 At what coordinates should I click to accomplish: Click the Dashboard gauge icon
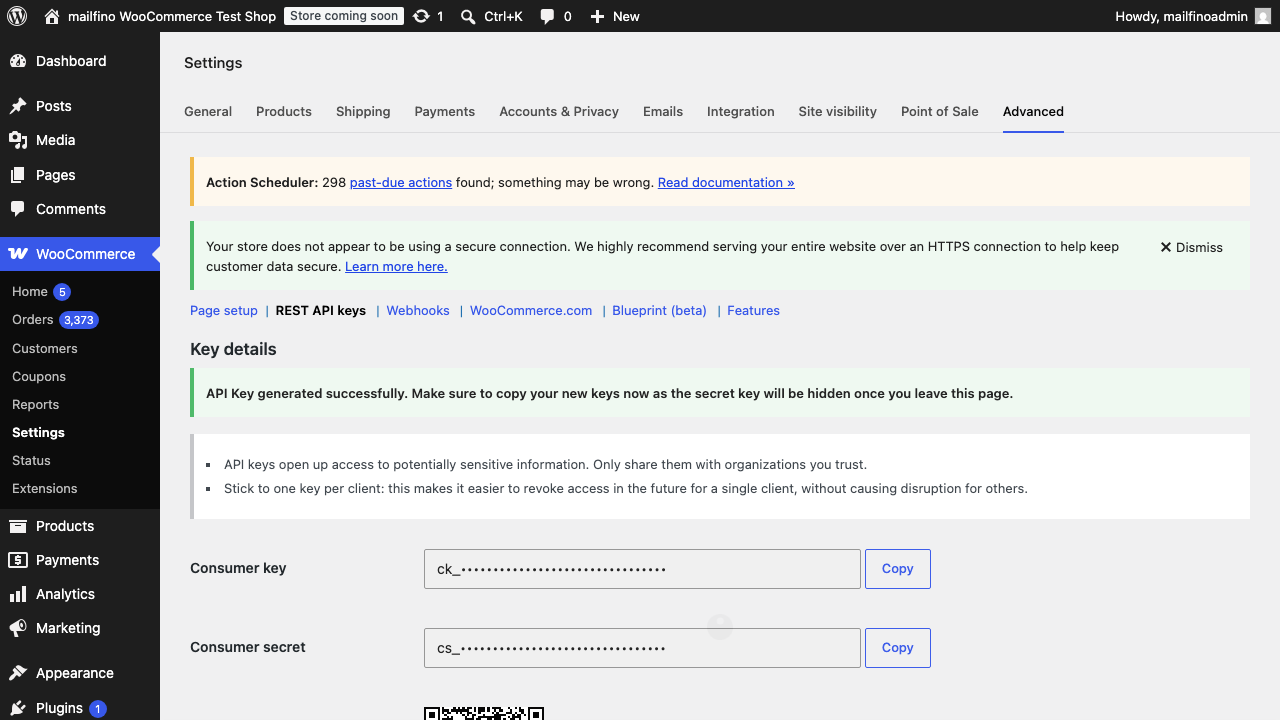(x=18, y=61)
